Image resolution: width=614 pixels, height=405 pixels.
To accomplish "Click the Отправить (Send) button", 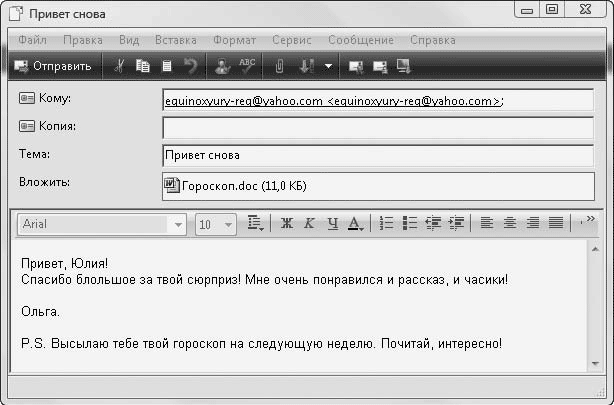I will point(54,67).
